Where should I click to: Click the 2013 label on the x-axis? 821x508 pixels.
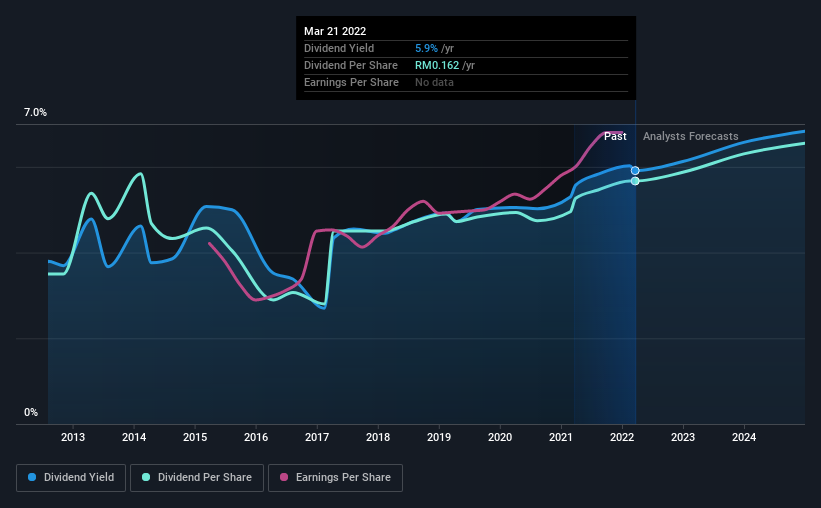point(73,437)
